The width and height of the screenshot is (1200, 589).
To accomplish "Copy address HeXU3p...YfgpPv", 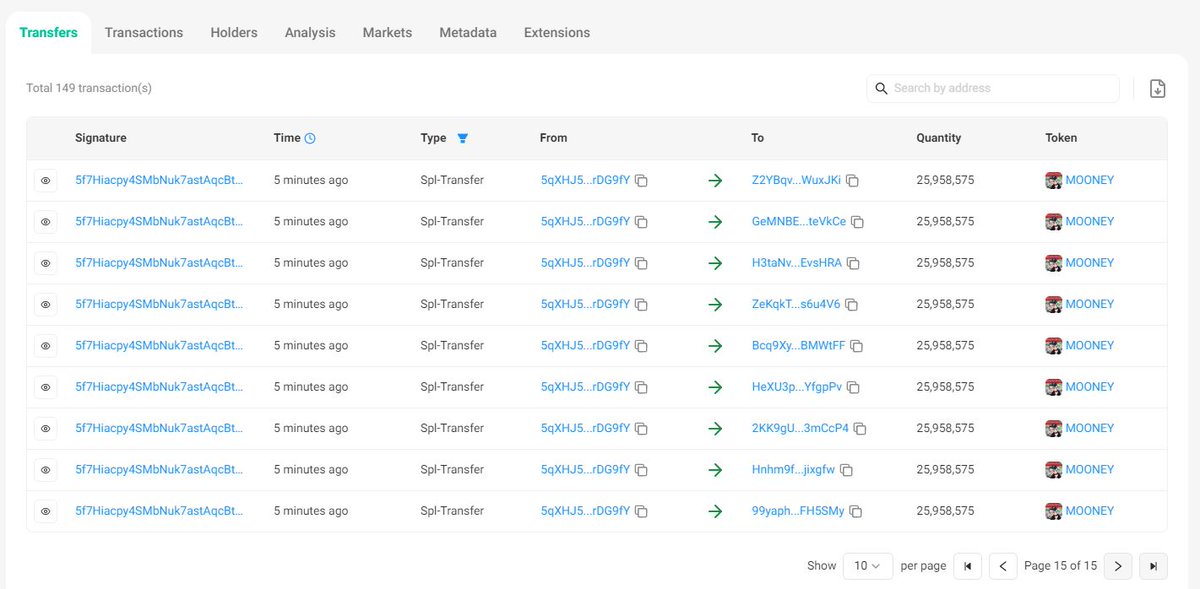I will (854, 387).
